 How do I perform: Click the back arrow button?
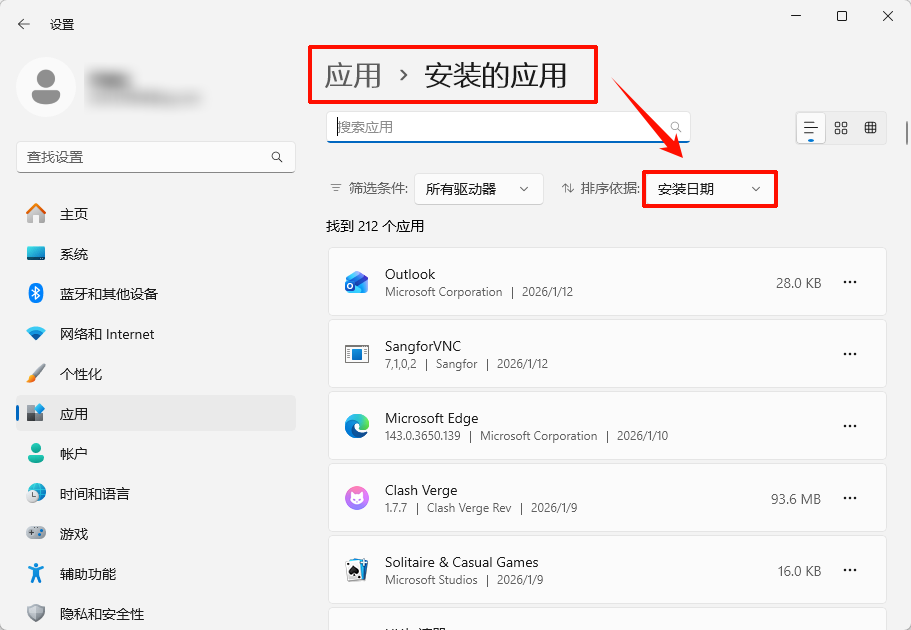tap(24, 24)
